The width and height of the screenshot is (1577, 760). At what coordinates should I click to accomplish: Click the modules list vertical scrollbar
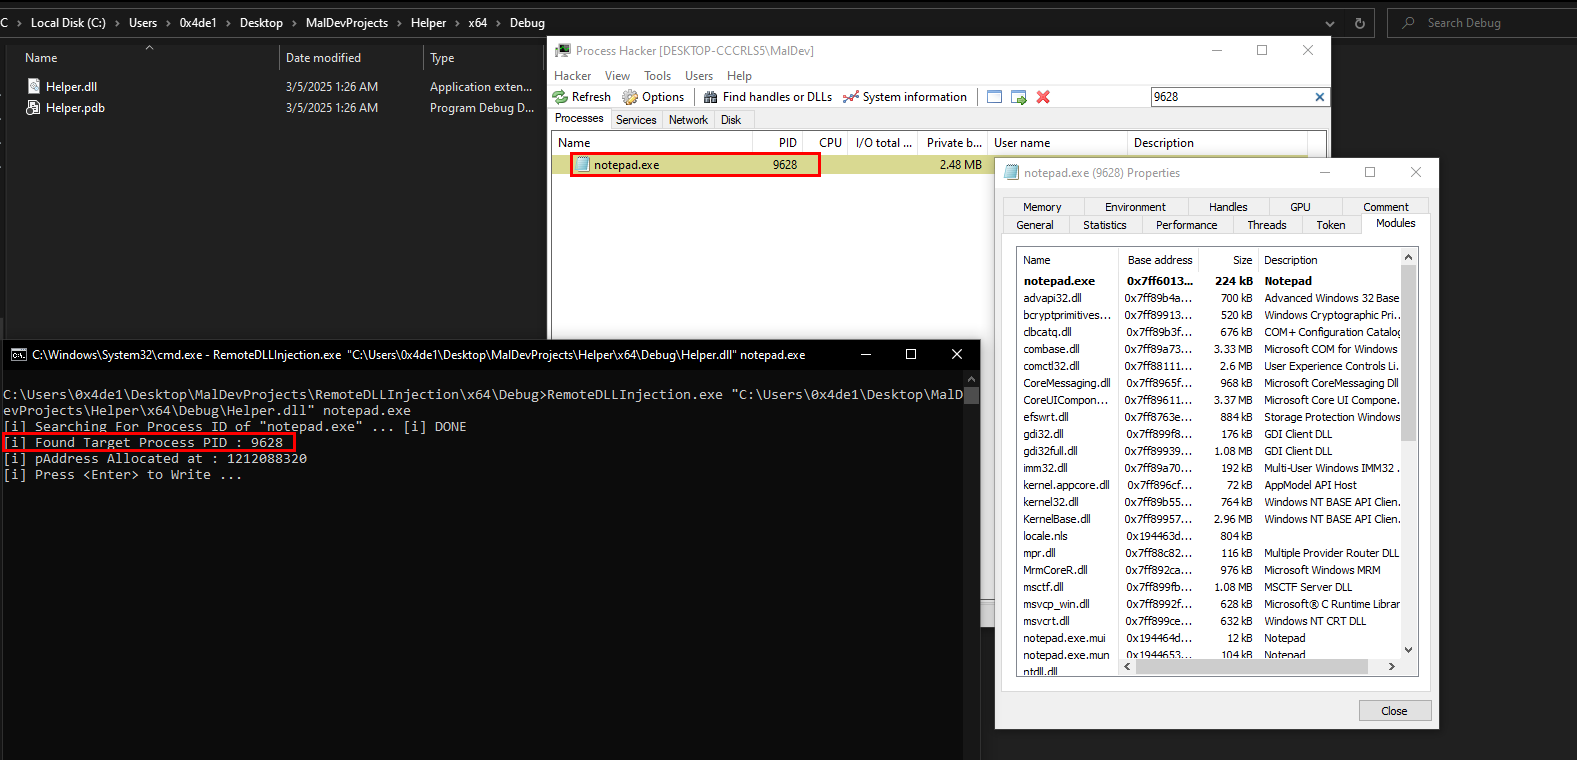(1408, 353)
